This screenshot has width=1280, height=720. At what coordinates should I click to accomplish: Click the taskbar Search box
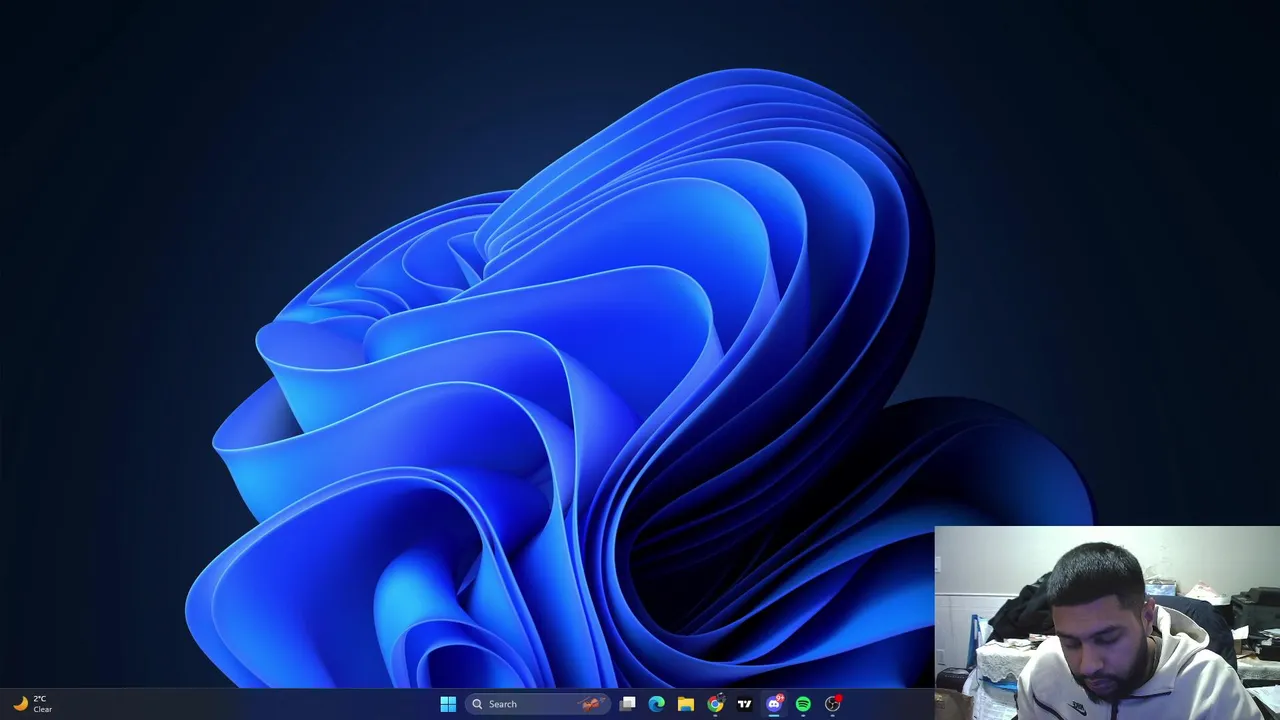click(538, 704)
